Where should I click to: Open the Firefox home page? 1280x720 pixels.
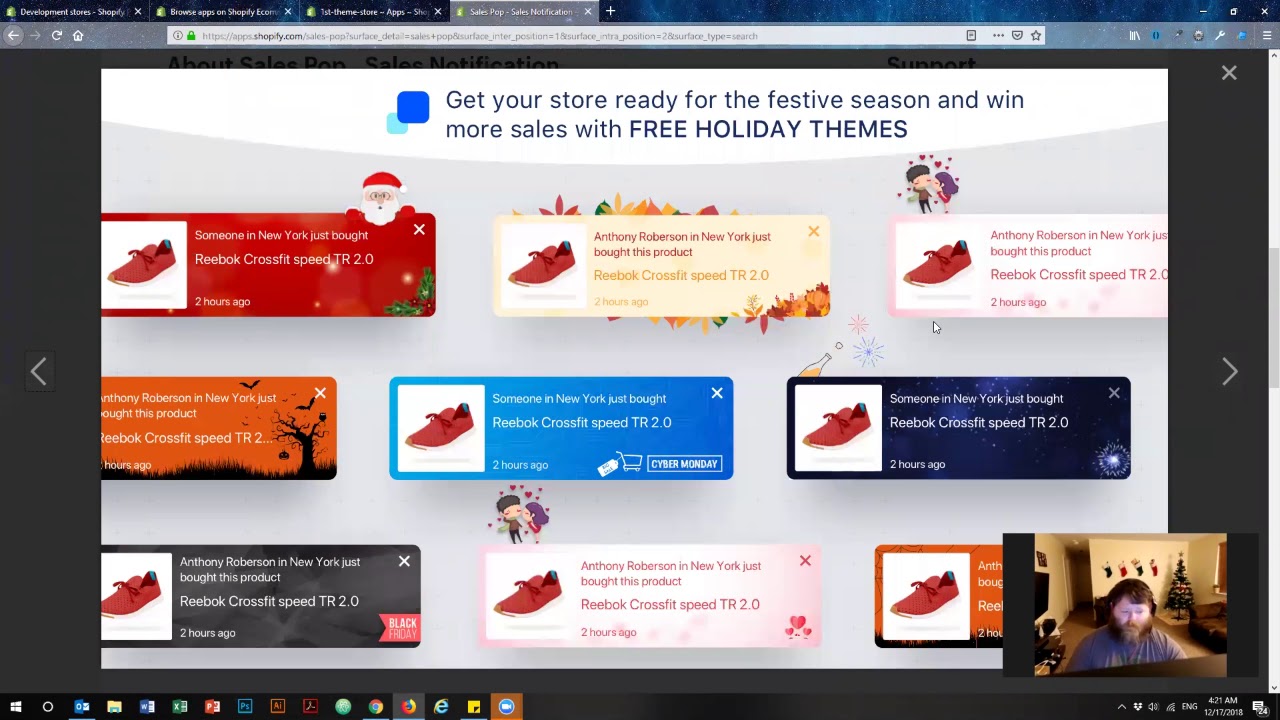pyautogui.click(x=78, y=35)
